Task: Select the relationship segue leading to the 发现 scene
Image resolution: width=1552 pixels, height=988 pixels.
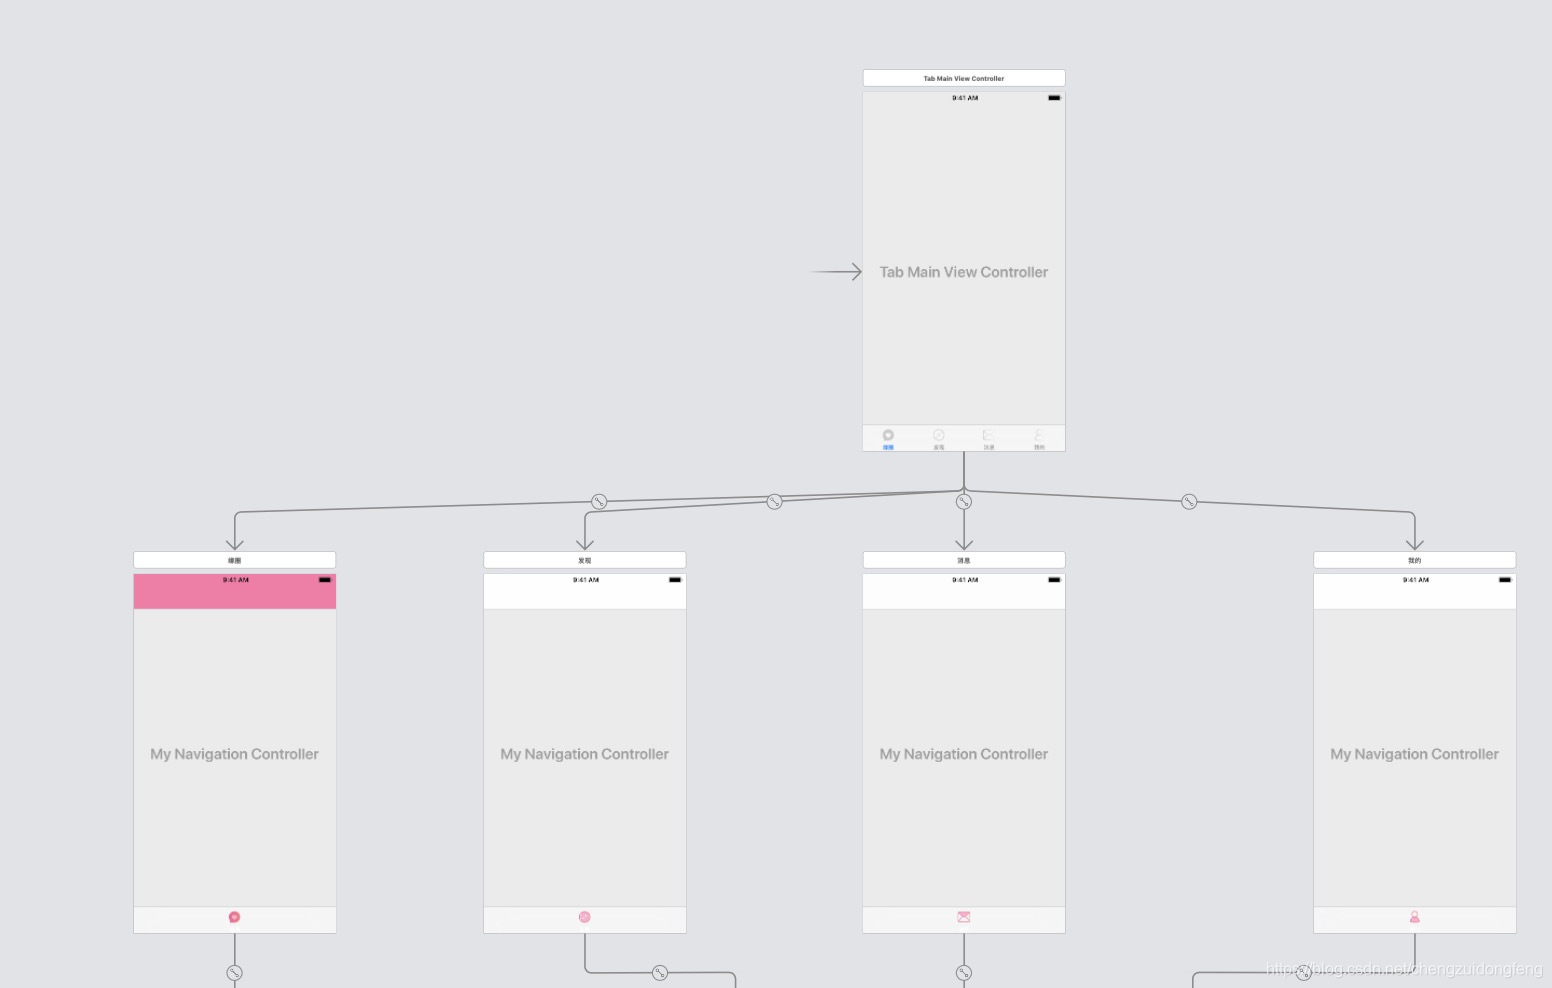Action: coord(774,501)
